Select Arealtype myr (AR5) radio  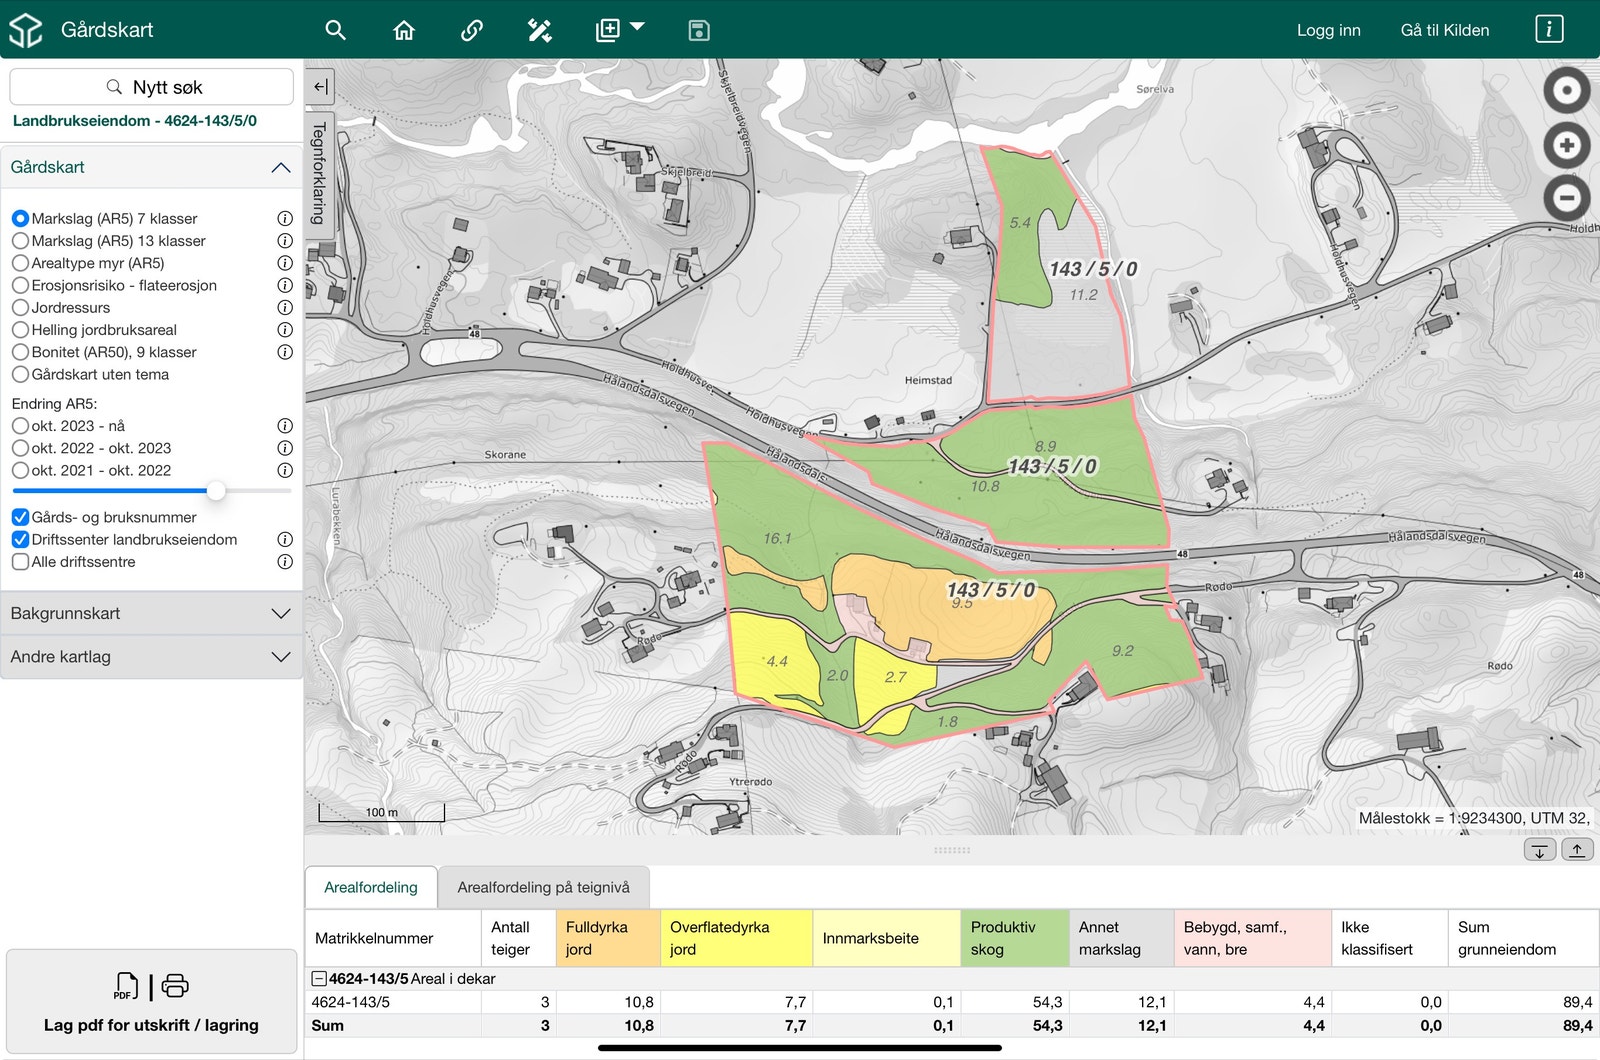point(20,263)
